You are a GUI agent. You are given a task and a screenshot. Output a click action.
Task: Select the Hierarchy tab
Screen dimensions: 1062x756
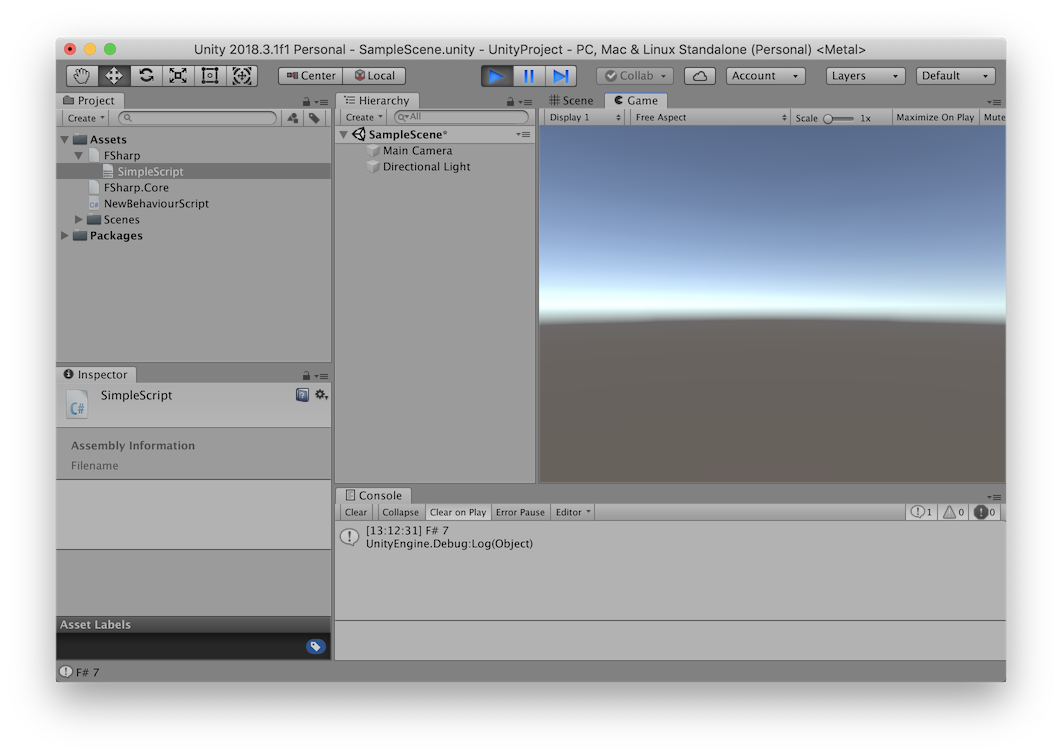click(377, 101)
